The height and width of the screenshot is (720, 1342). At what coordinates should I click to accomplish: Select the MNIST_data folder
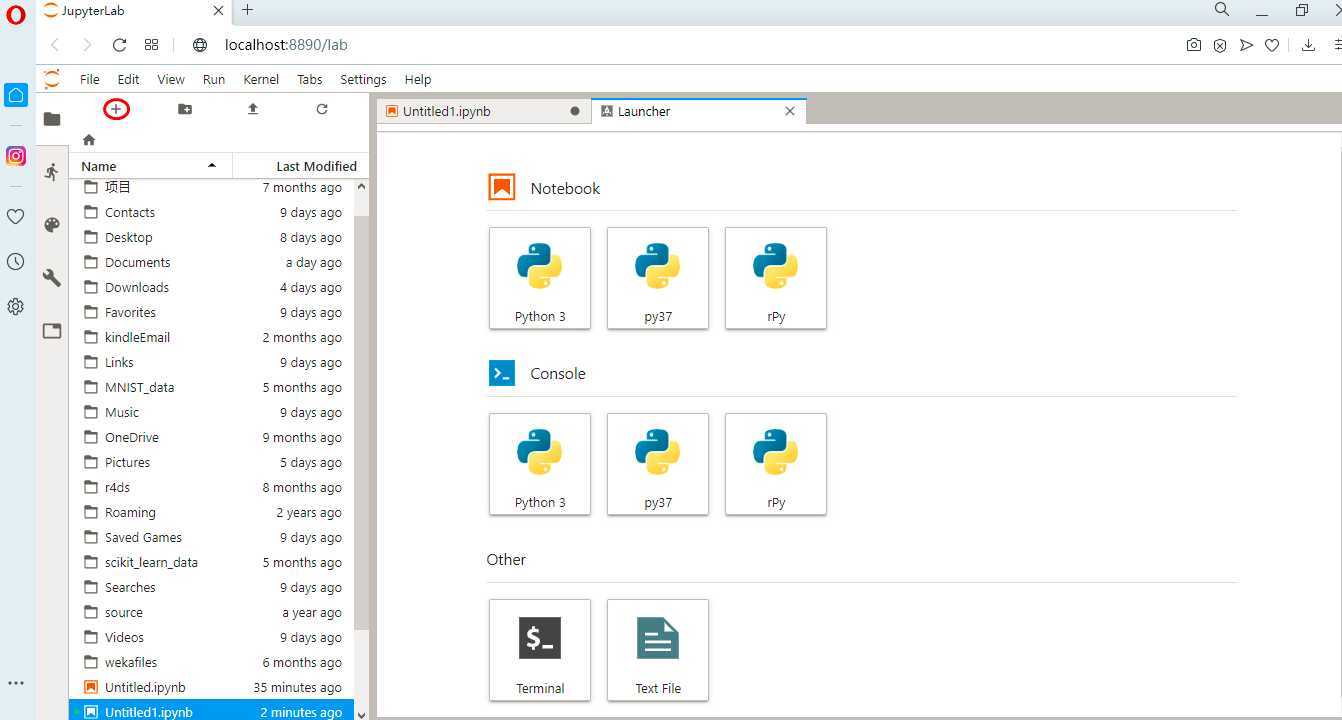212,387
